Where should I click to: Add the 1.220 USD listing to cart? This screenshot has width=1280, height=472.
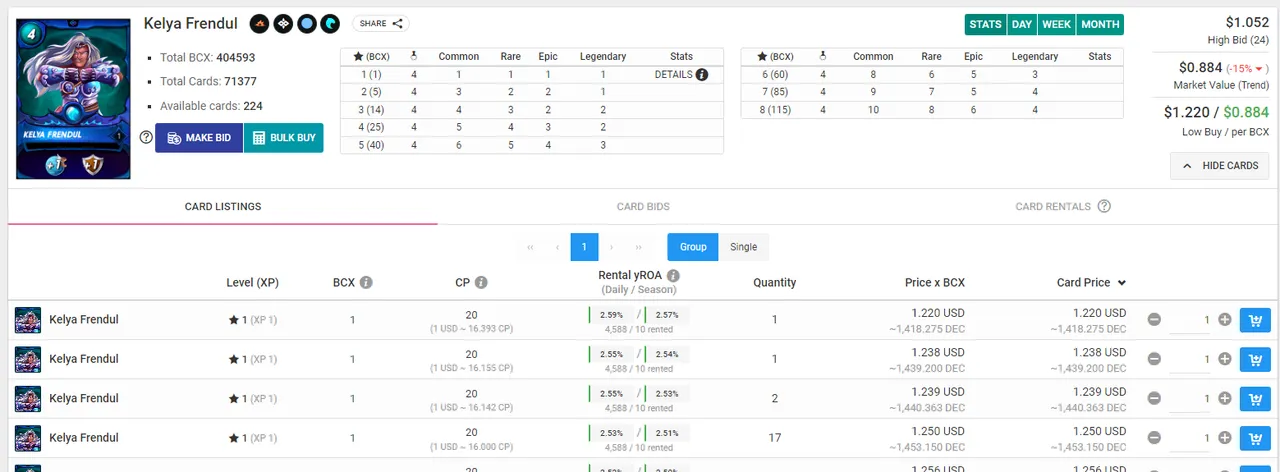click(1255, 320)
